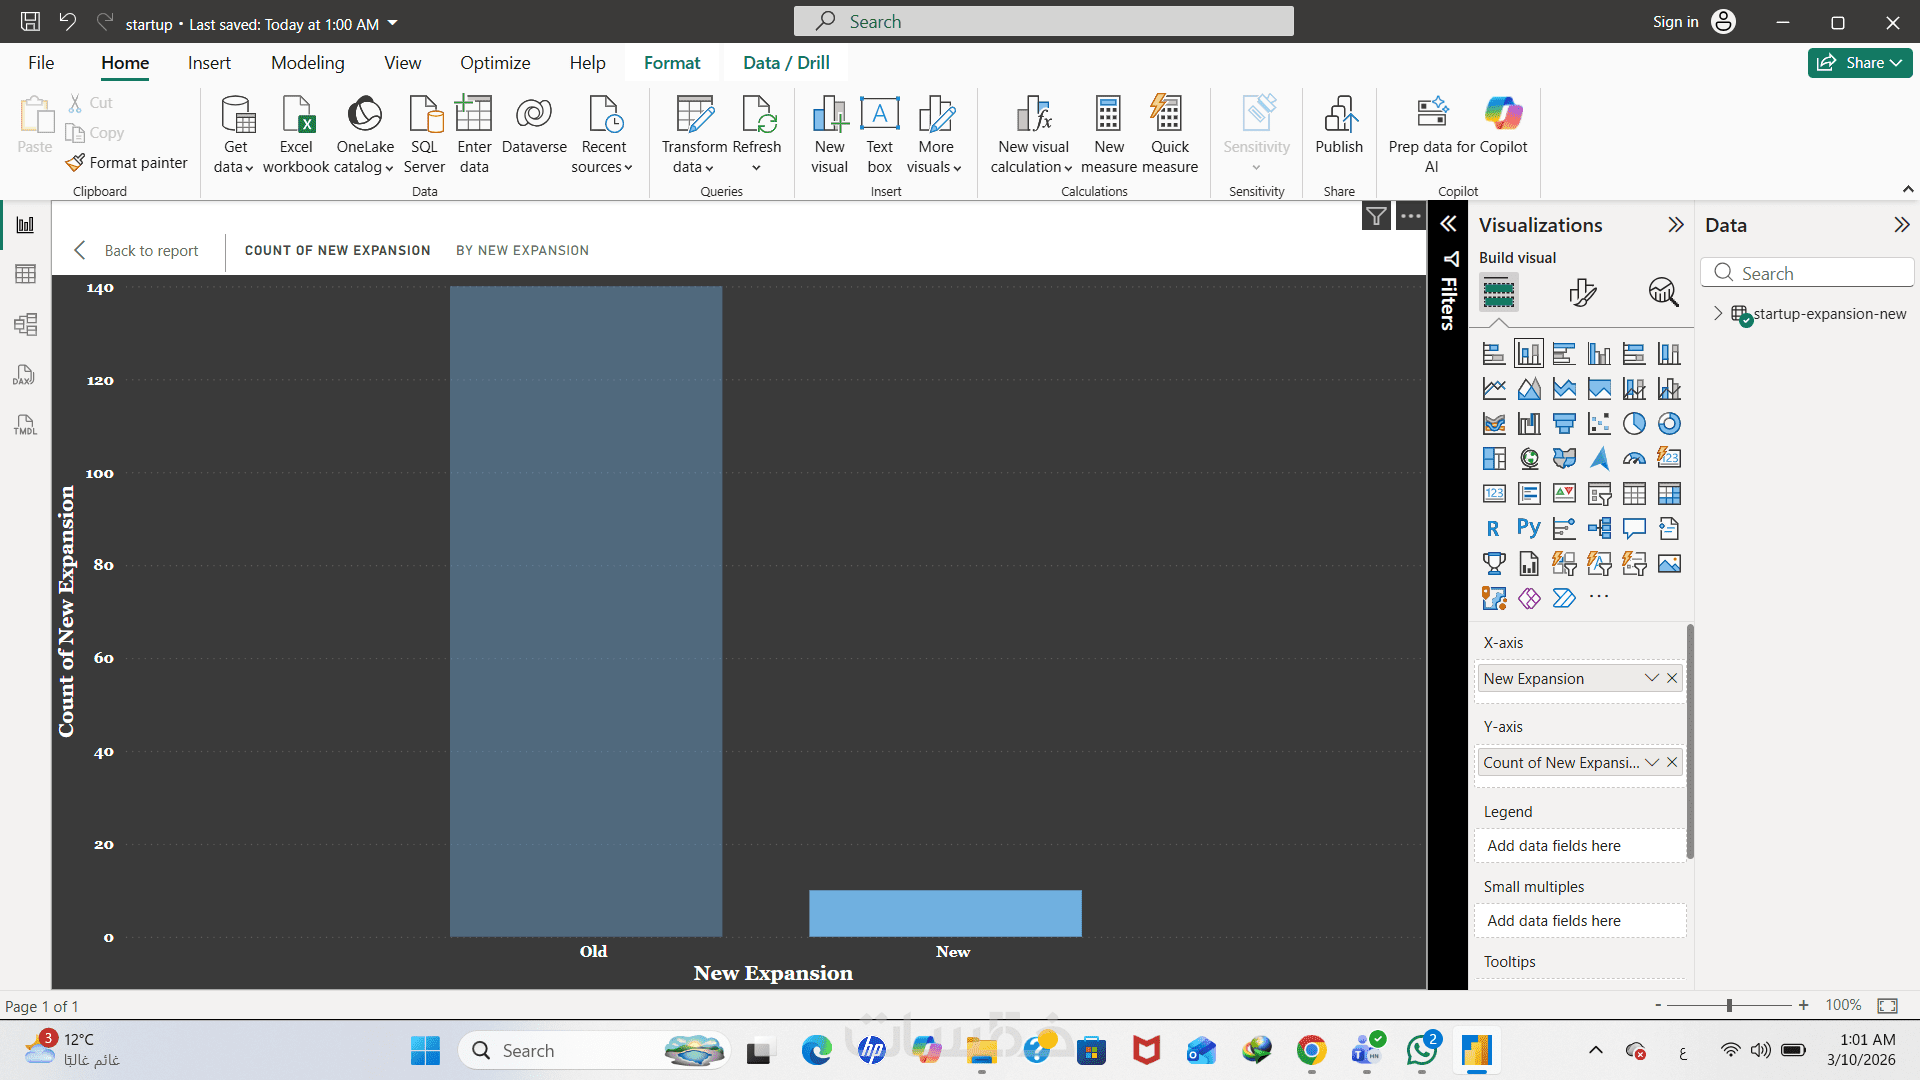The height and width of the screenshot is (1080, 1920).
Task: Click the Format visual brush icon
Action: point(1582,292)
